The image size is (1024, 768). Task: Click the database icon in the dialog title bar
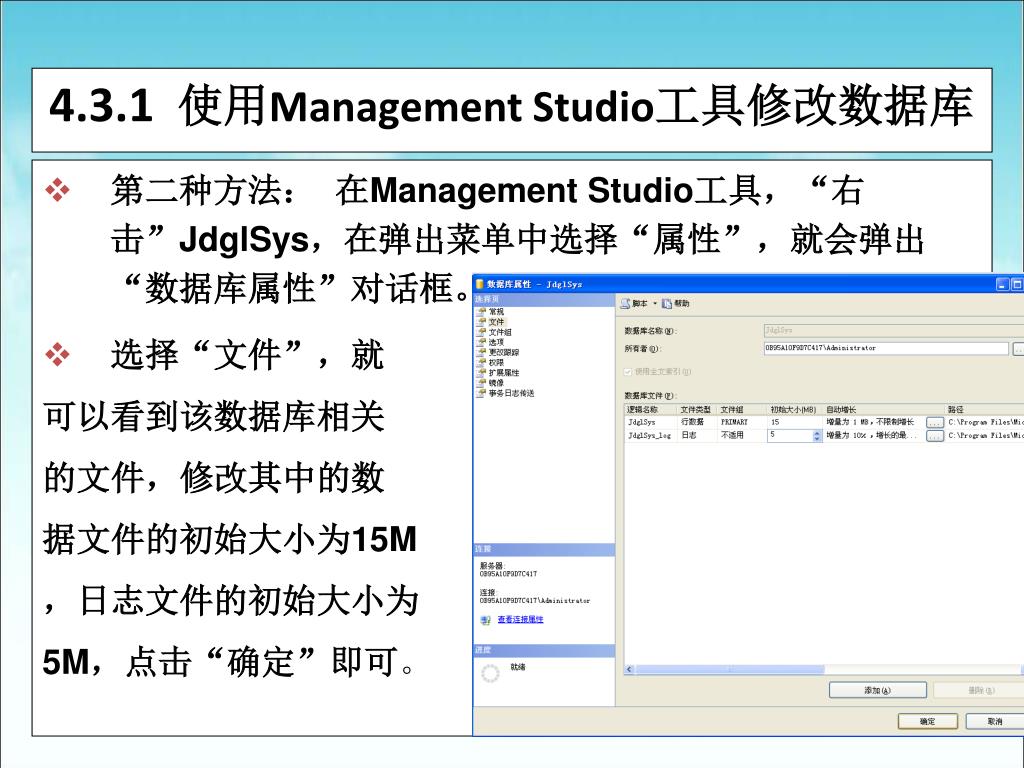coord(479,284)
